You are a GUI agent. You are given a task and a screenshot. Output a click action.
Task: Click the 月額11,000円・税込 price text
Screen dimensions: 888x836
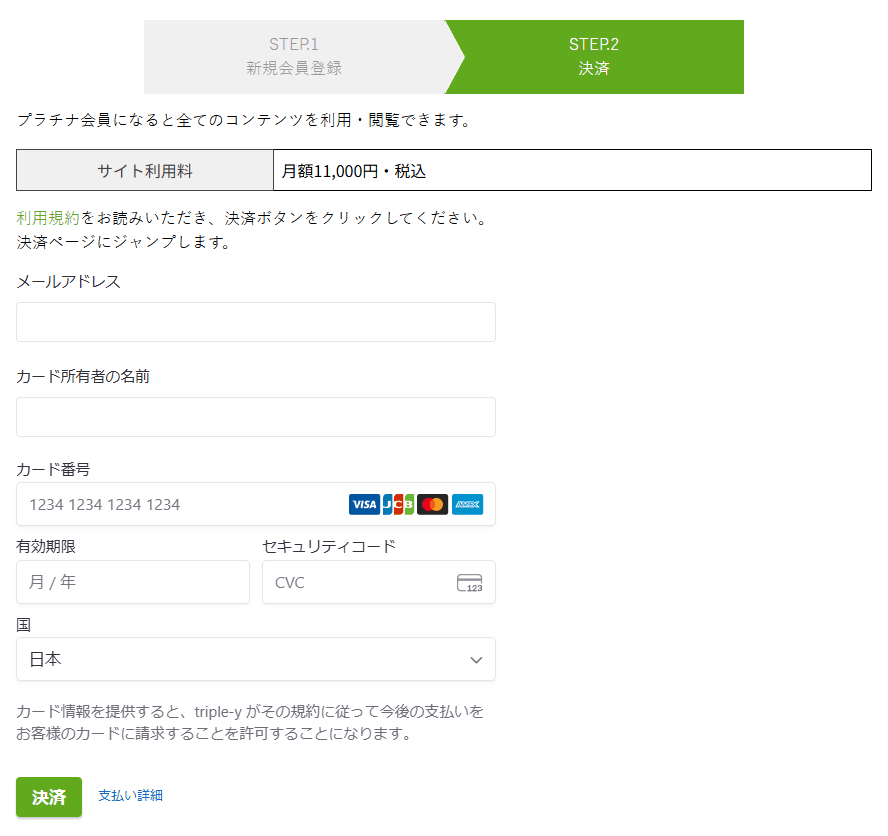354,170
